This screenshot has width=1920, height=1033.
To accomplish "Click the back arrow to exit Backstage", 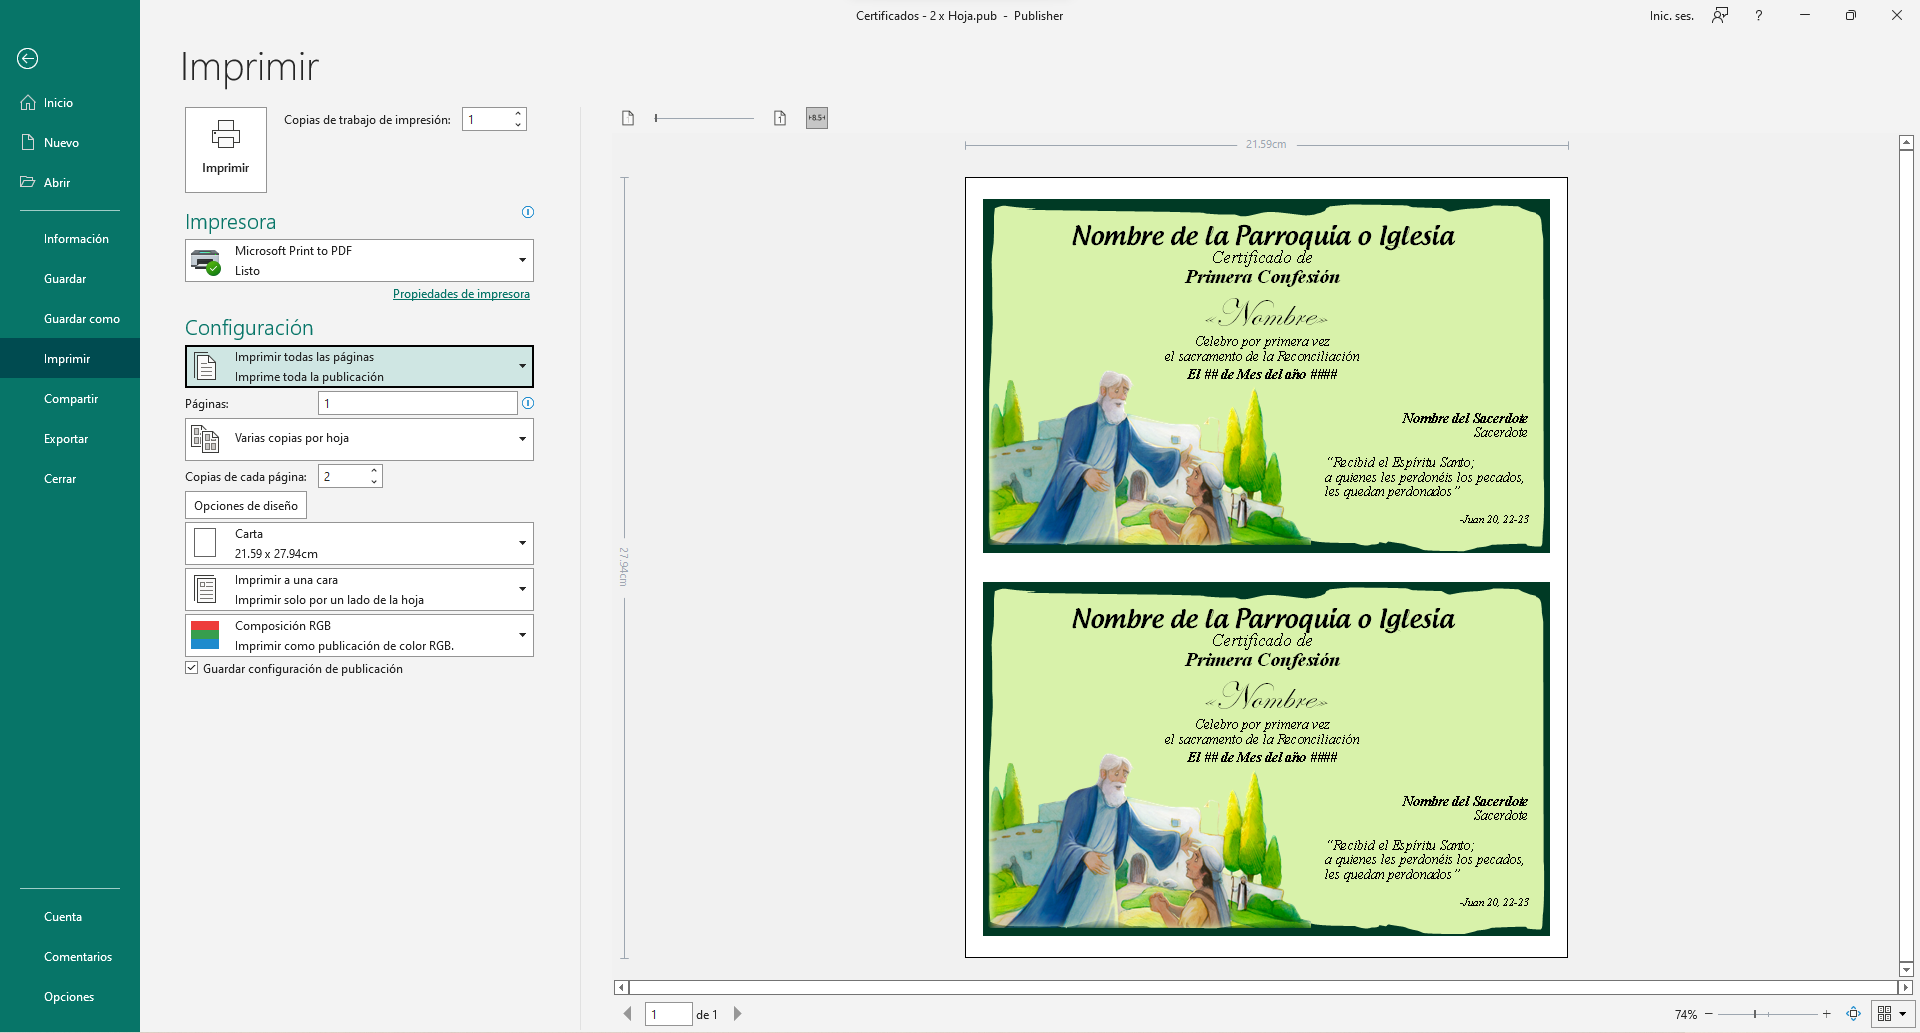I will 28,59.
